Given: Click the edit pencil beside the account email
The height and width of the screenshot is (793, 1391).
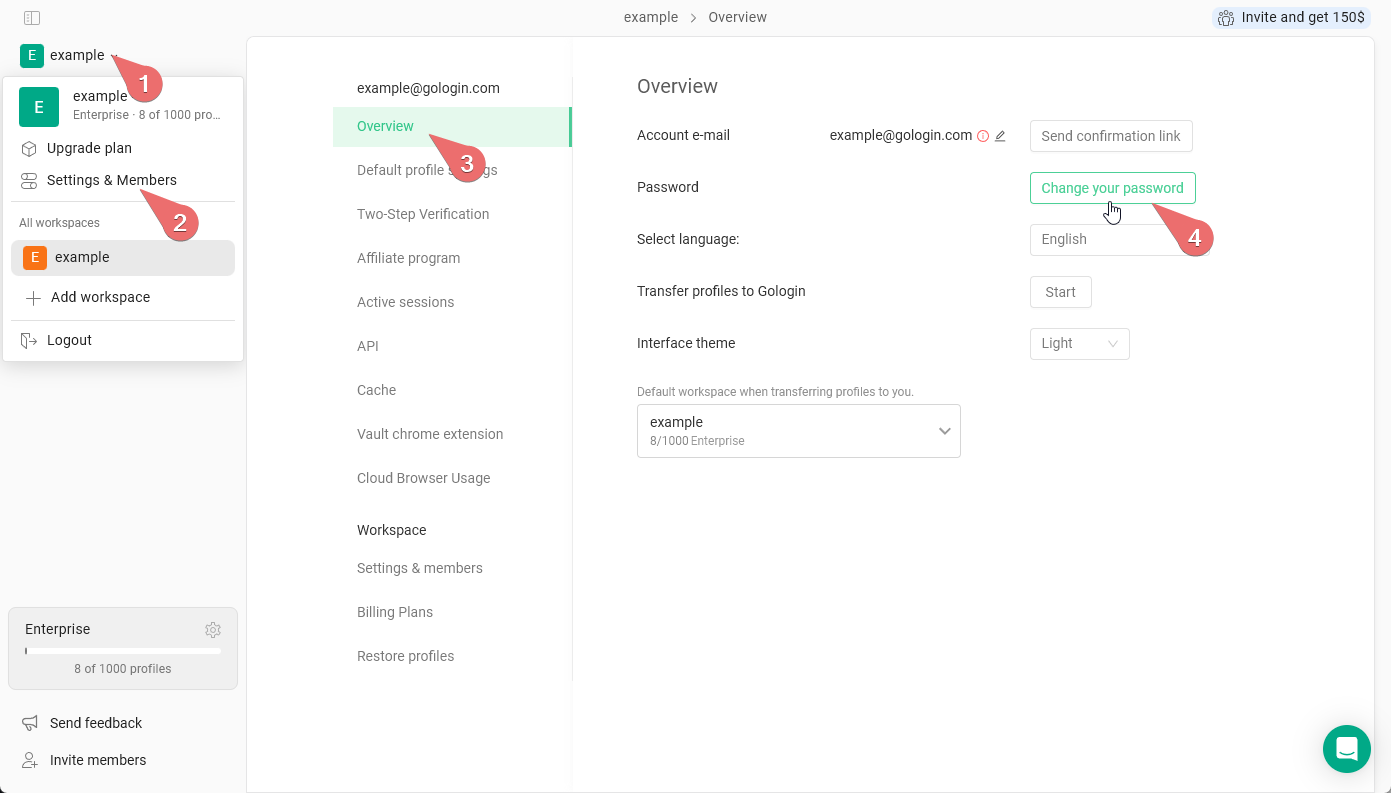Looking at the screenshot, I should point(1001,135).
